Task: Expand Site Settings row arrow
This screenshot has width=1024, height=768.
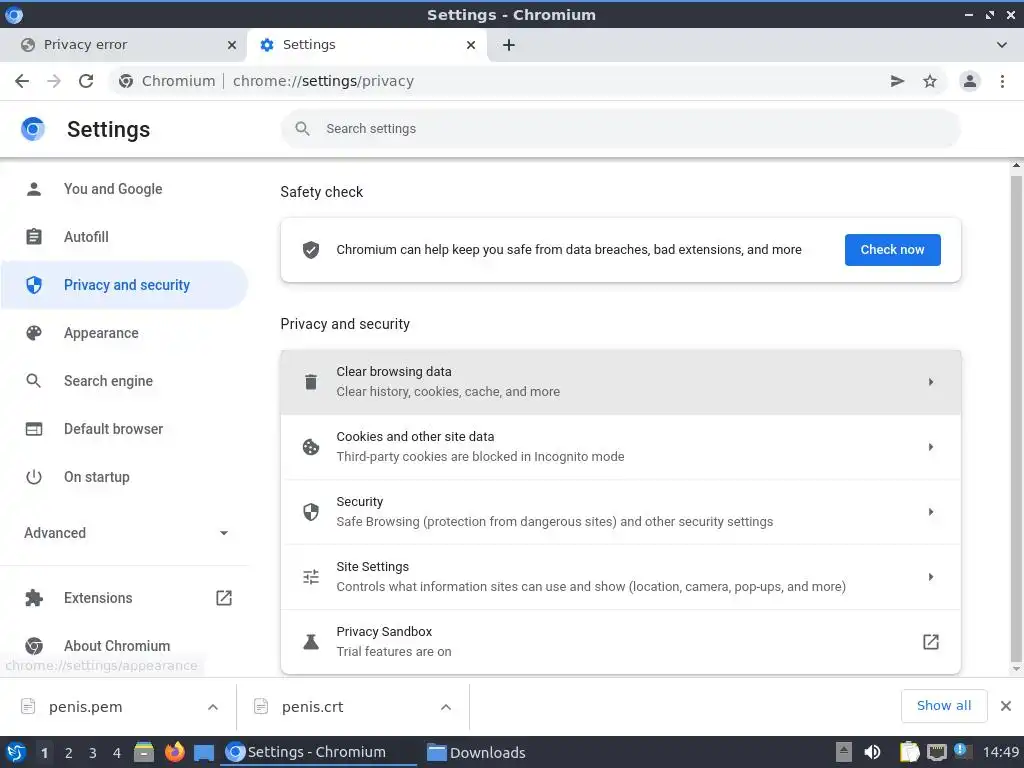Action: click(x=931, y=577)
